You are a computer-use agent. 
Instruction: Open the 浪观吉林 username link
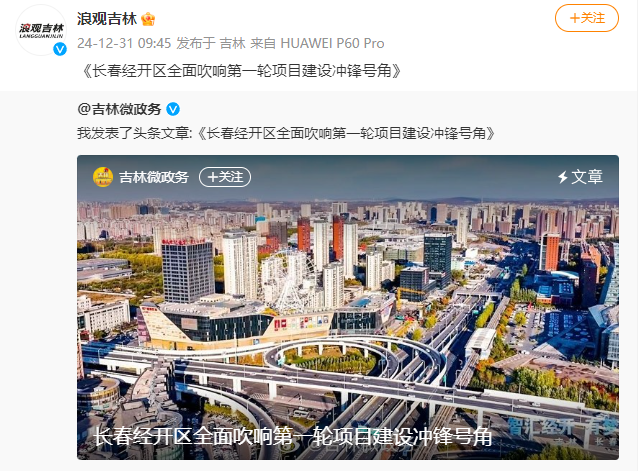click(x=107, y=19)
